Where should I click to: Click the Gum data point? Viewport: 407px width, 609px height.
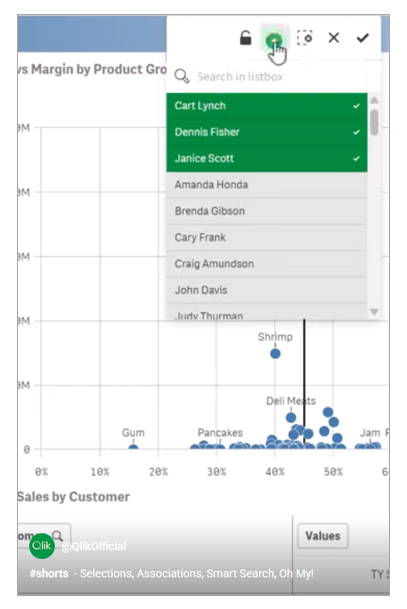[133, 447]
